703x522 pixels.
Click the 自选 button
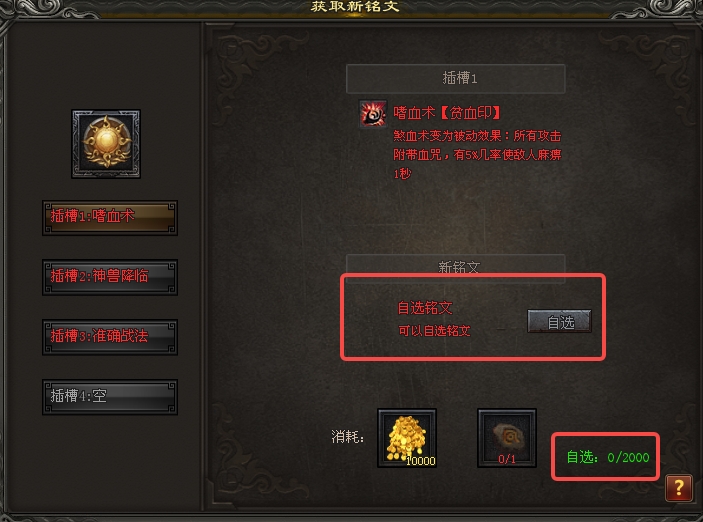(x=560, y=321)
